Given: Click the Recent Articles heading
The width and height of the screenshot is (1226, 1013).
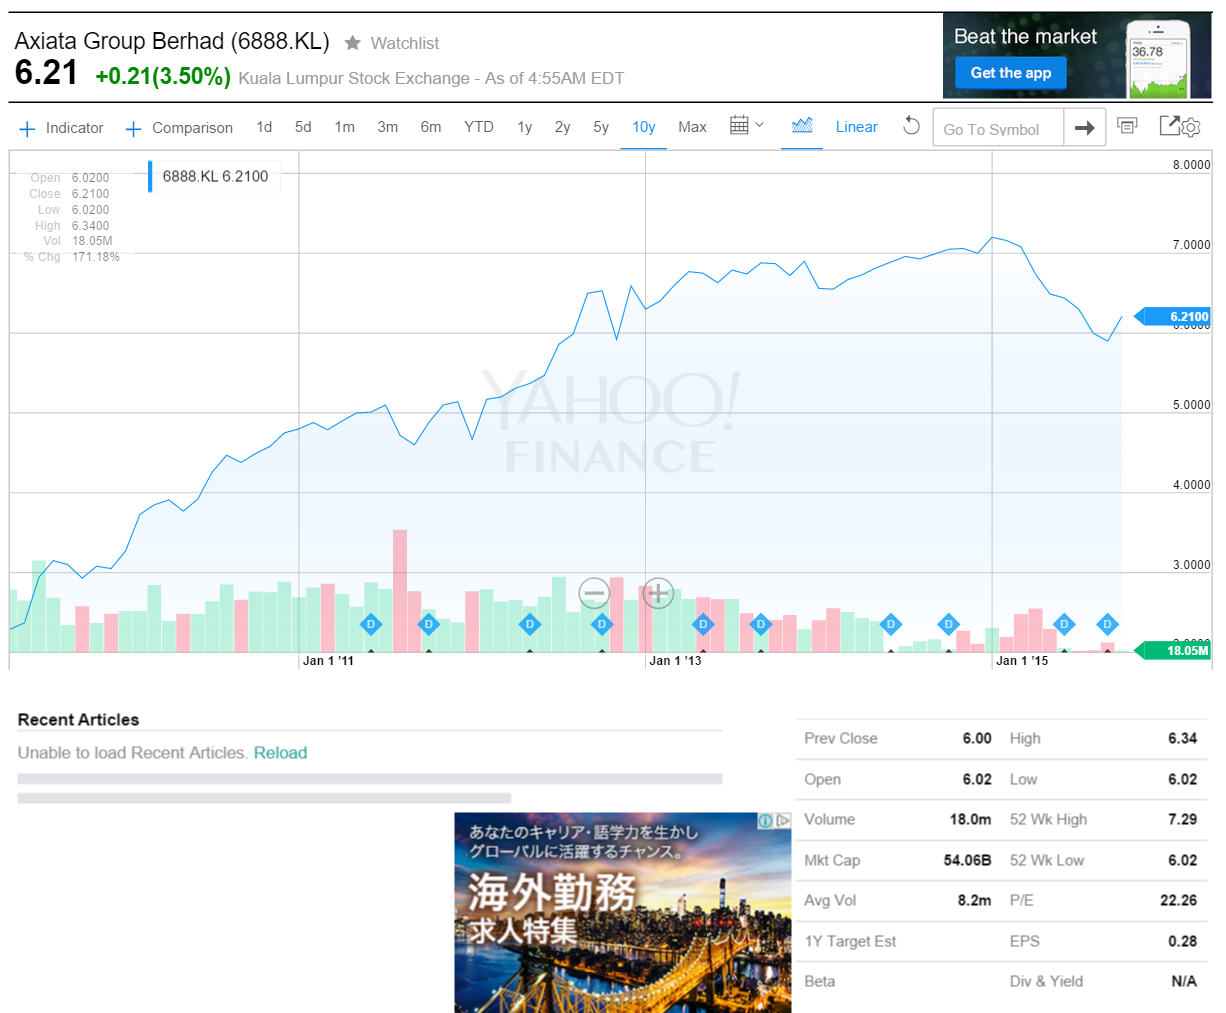Looking at the screenshot, I should [78, 719].
